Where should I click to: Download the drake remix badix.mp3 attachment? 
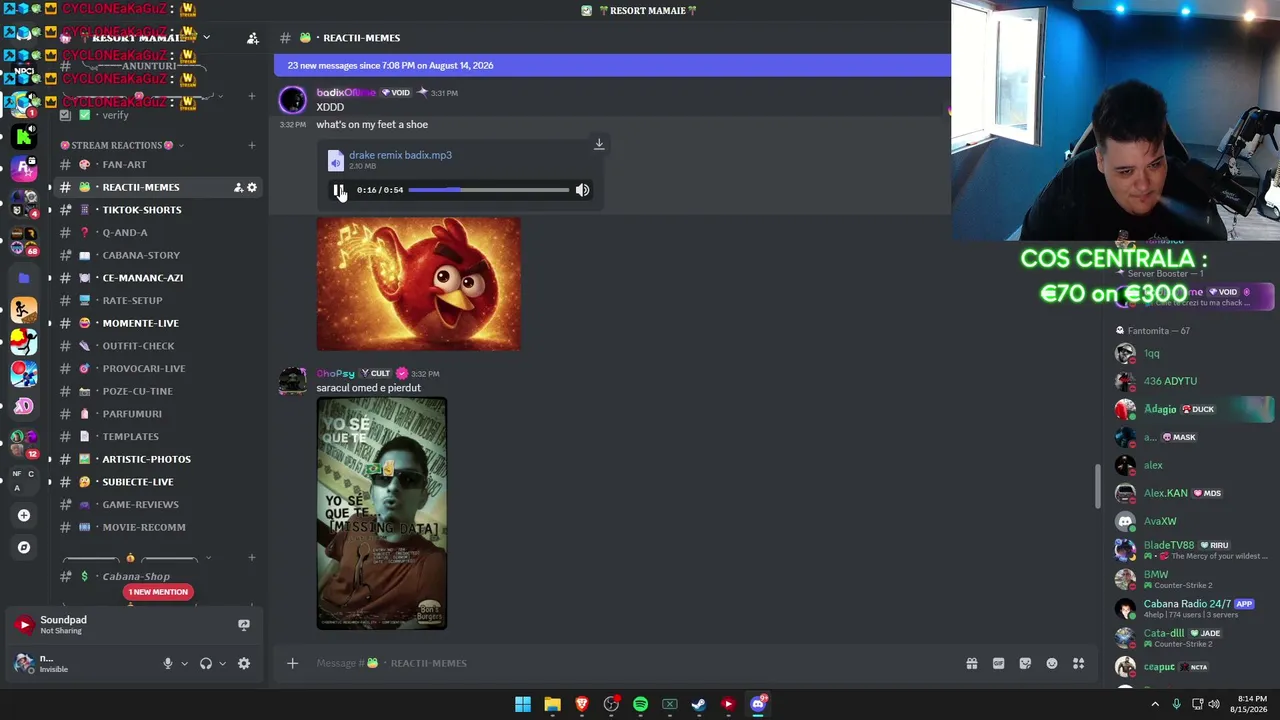coord(599,144)
